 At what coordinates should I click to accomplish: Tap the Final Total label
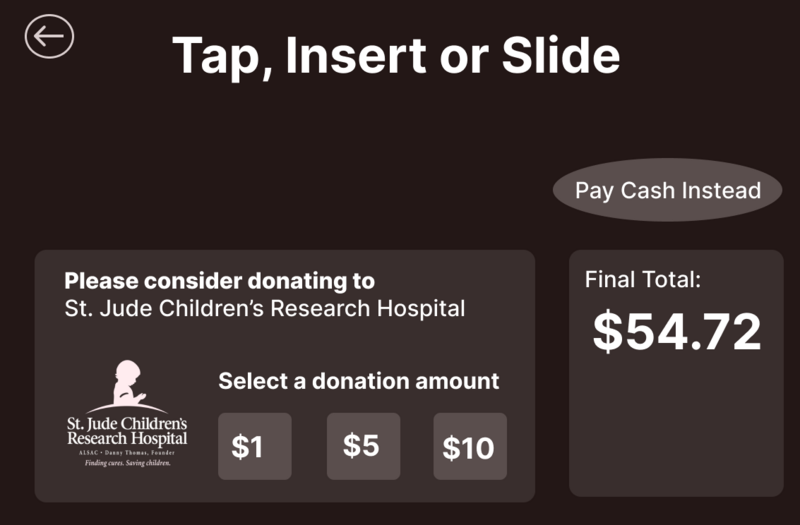(x=643, y=280)
